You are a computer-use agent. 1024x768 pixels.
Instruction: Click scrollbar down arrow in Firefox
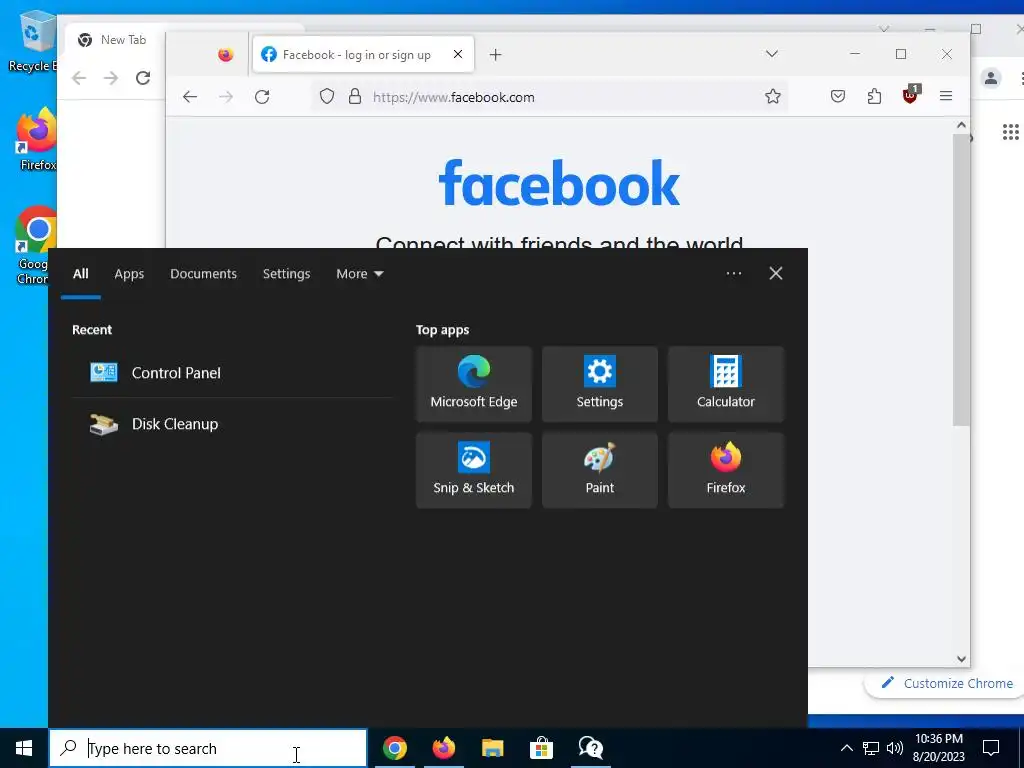click(x=961, y=659)
